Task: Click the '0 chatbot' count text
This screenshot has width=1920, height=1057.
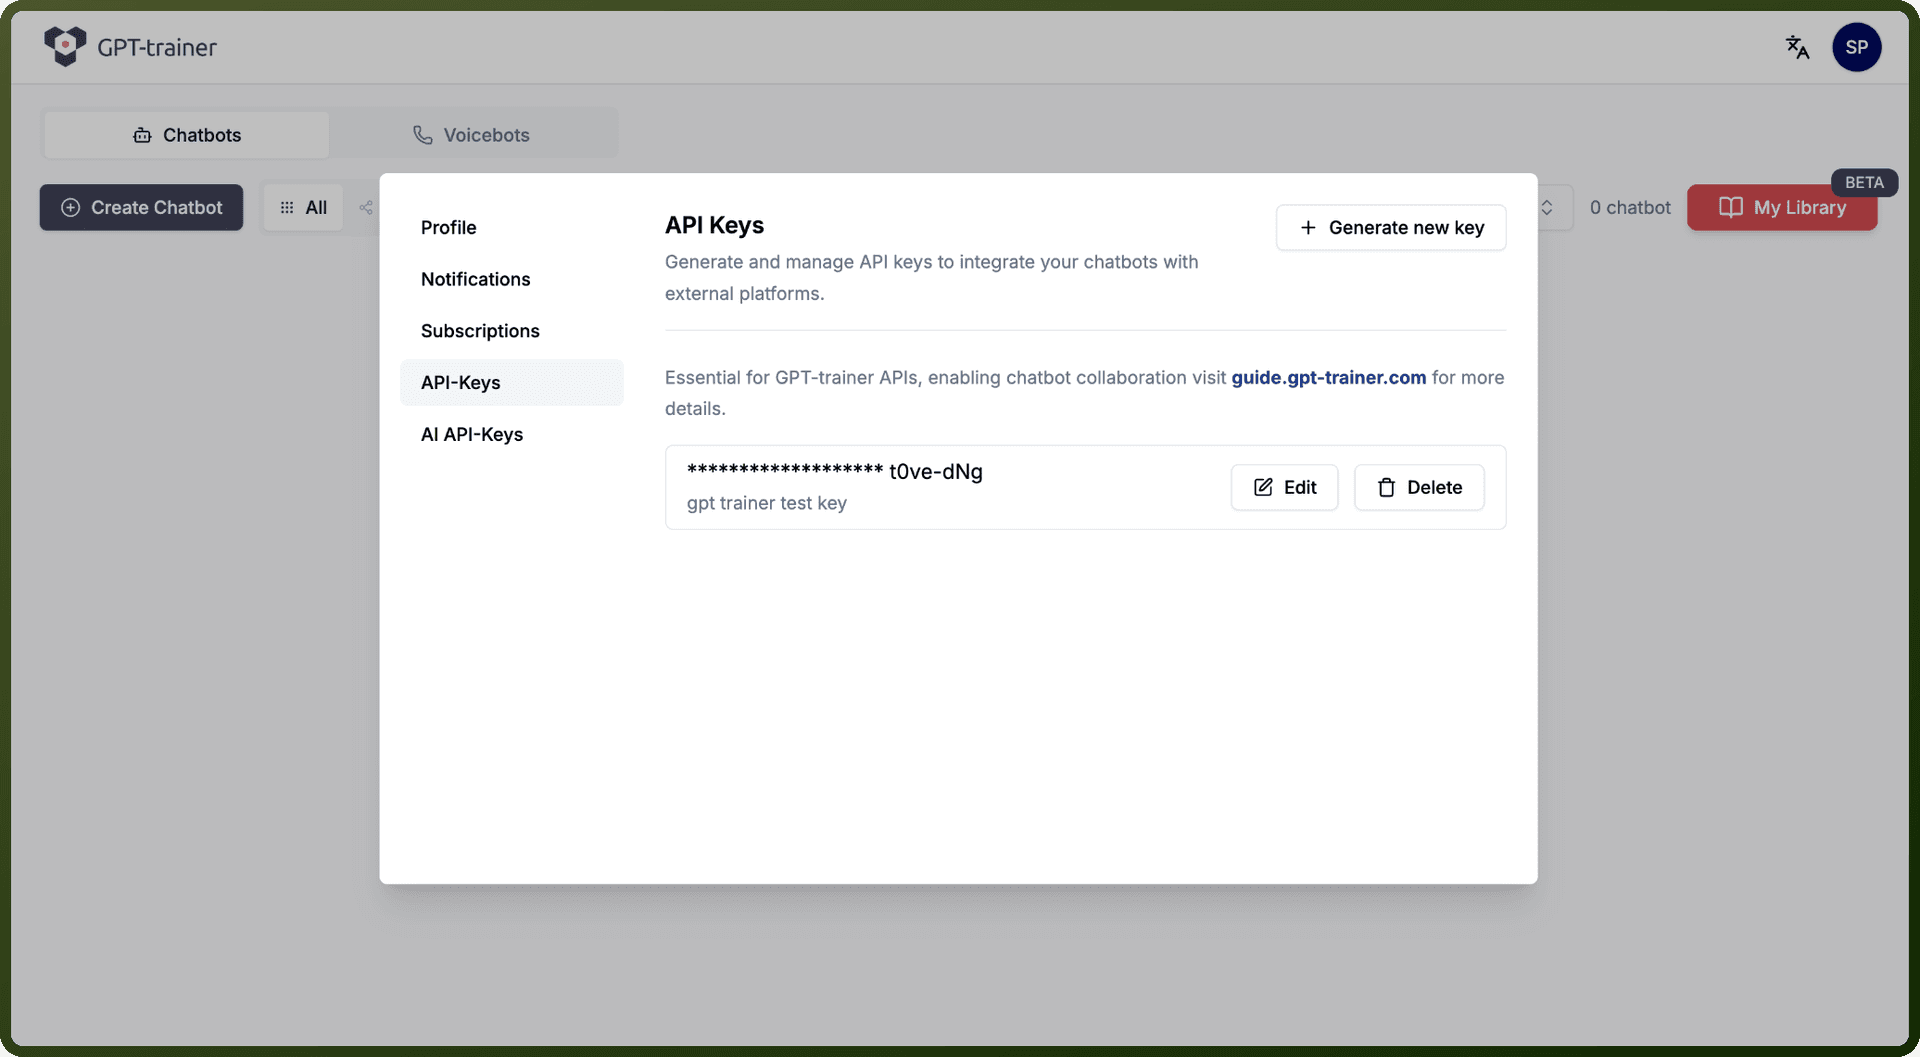Action: 1630,207
